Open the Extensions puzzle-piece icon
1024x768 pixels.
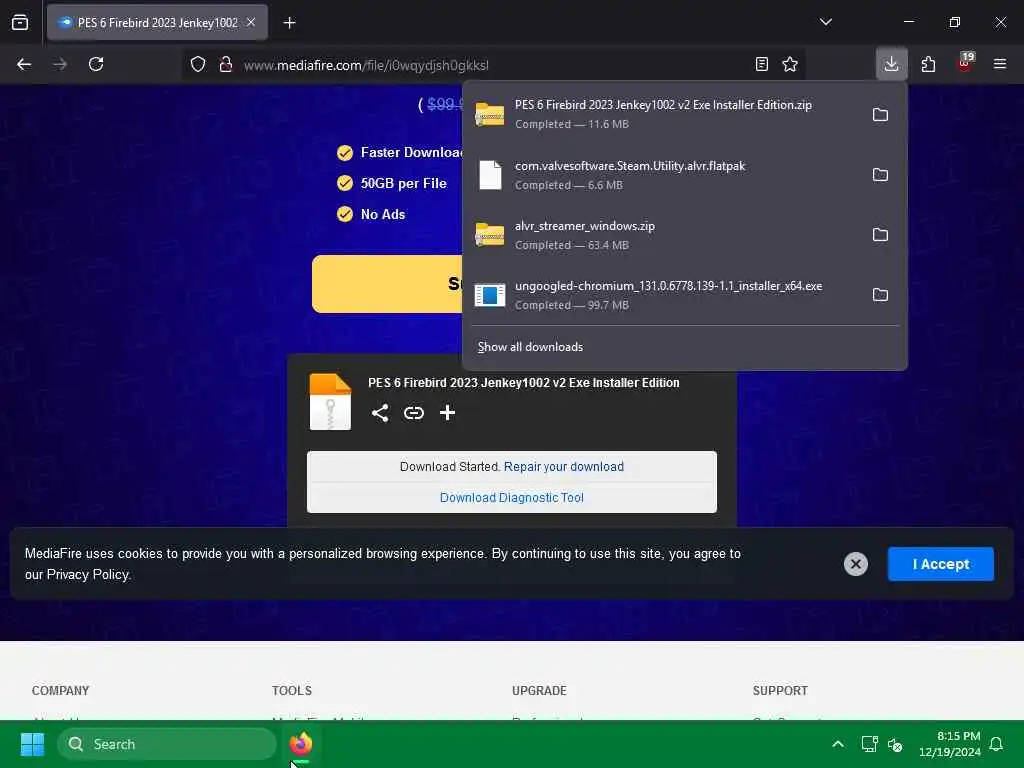click(928, 64)
